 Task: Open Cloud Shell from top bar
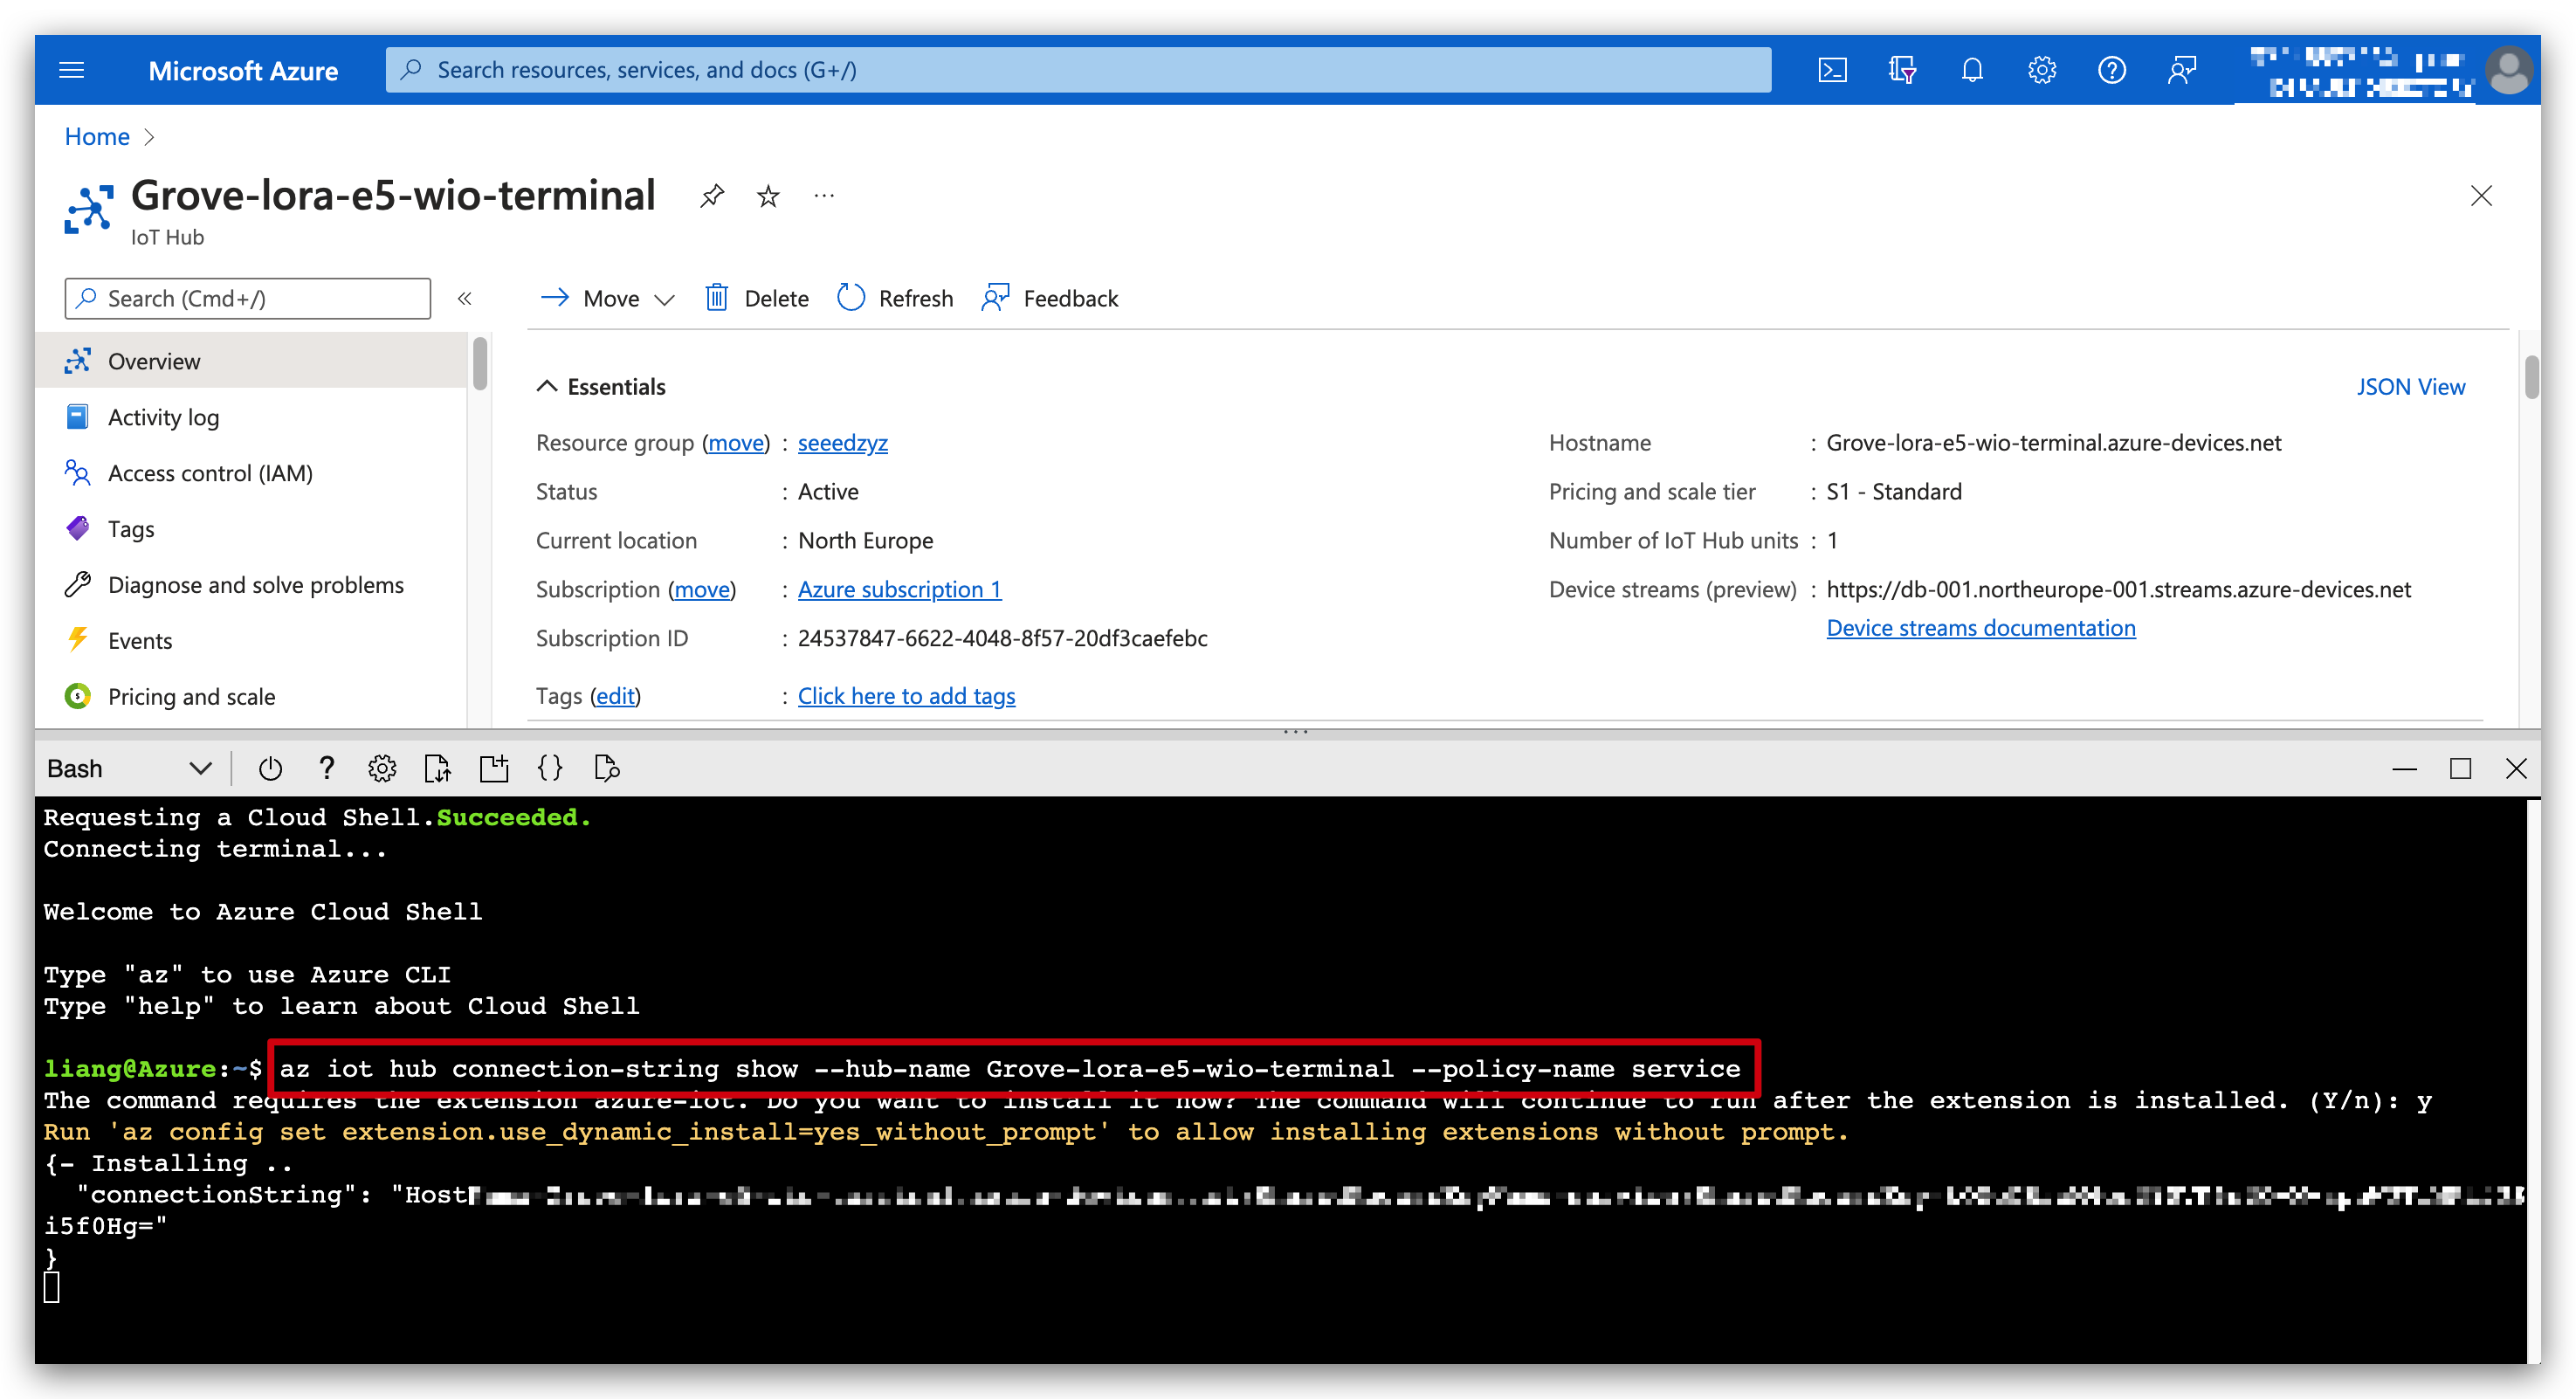[1832, 70]
